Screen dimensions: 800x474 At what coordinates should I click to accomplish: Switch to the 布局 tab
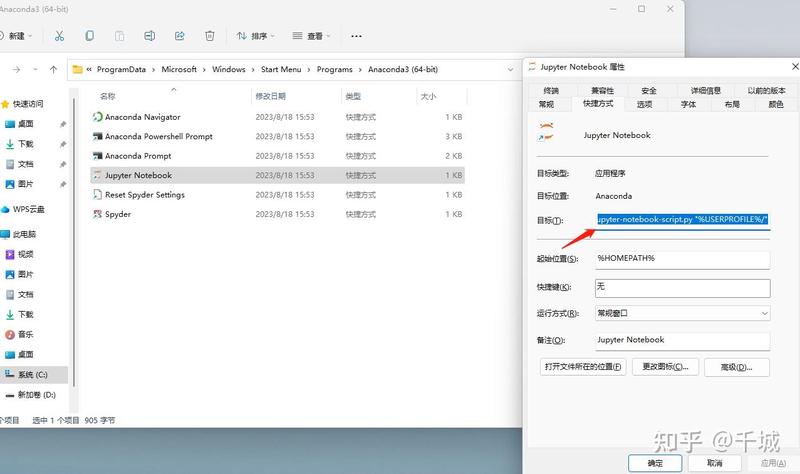[732, 104]
